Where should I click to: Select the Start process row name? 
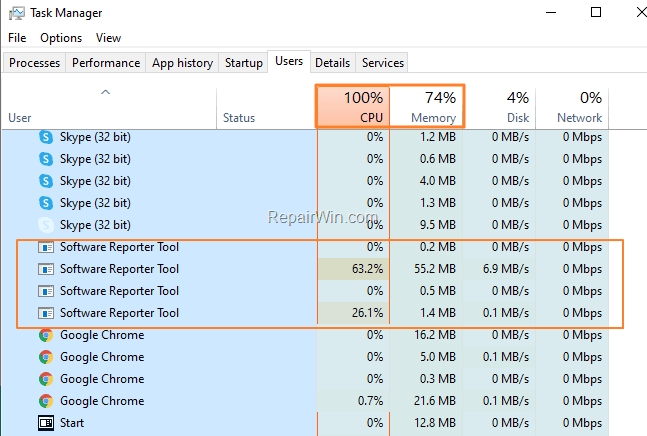tap(72, 423)
